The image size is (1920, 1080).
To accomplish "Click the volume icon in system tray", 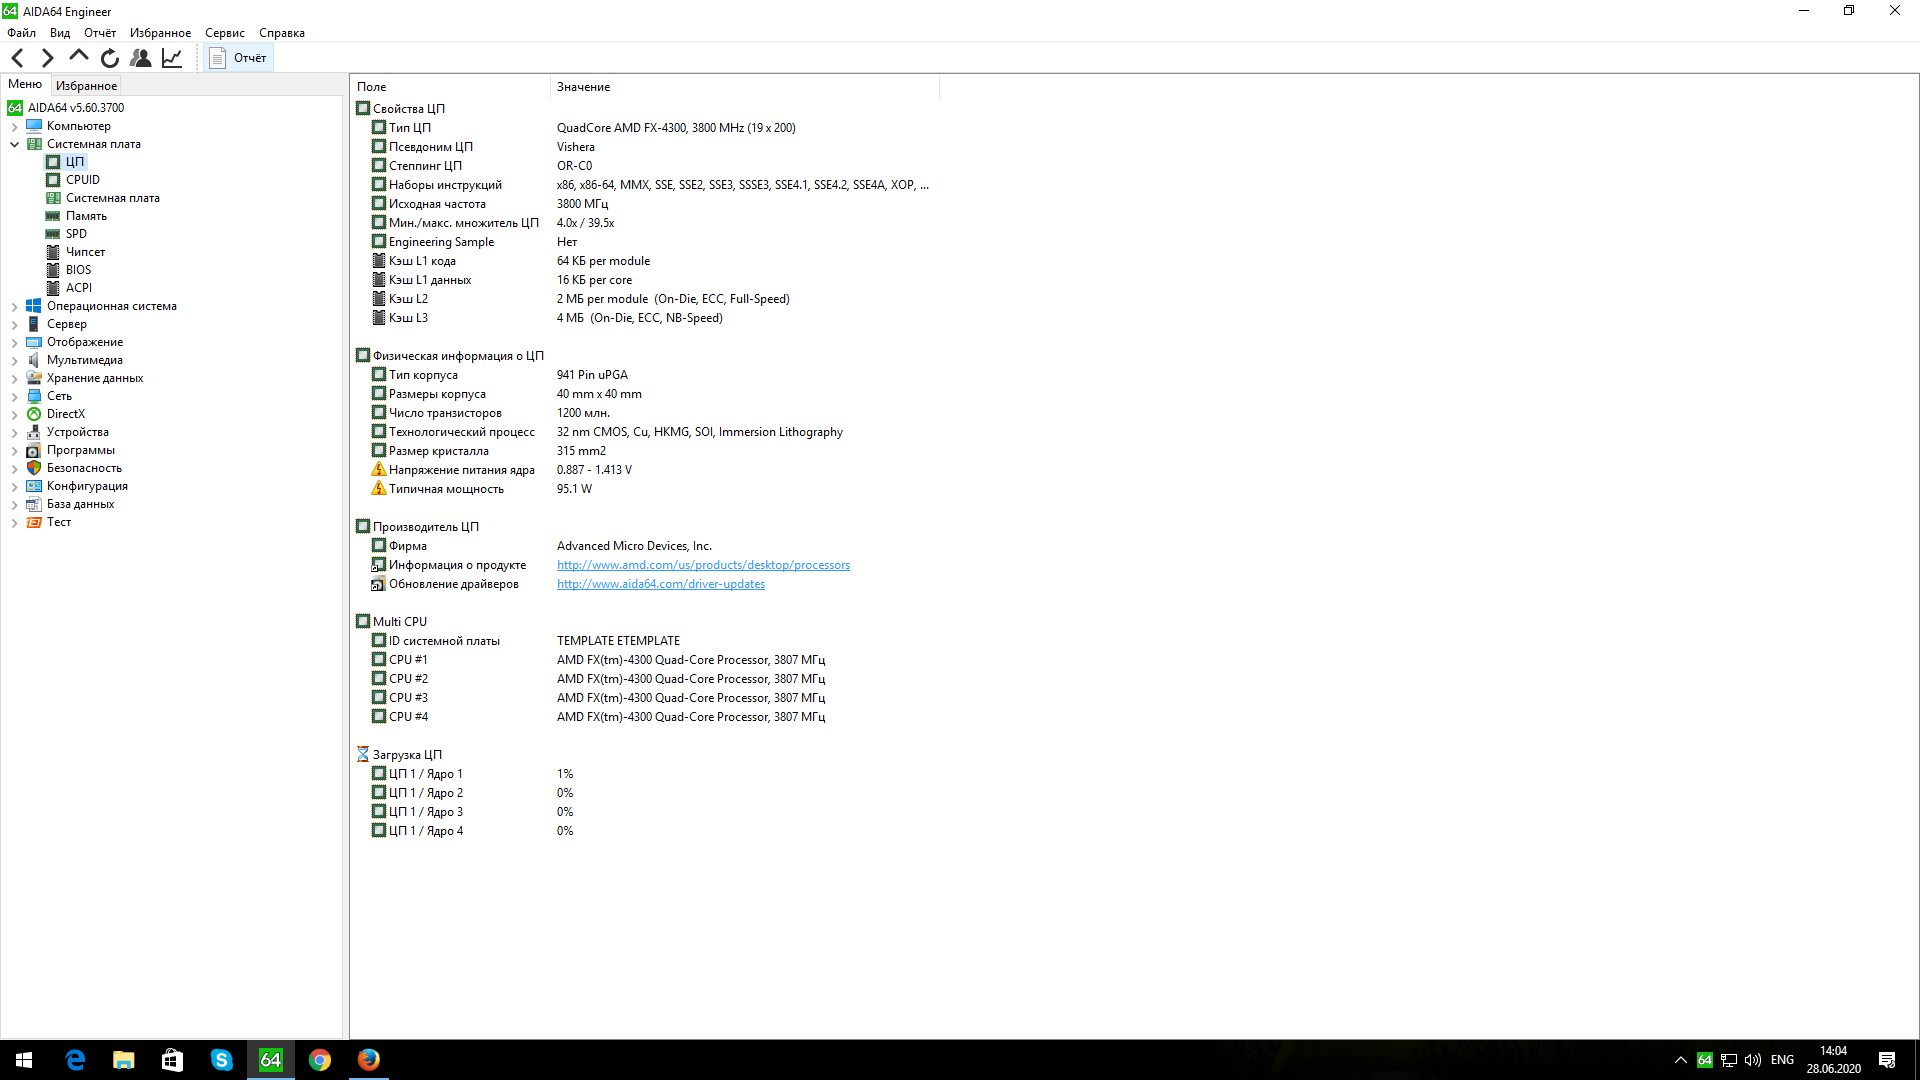I will click(x=1753, y=1060).
